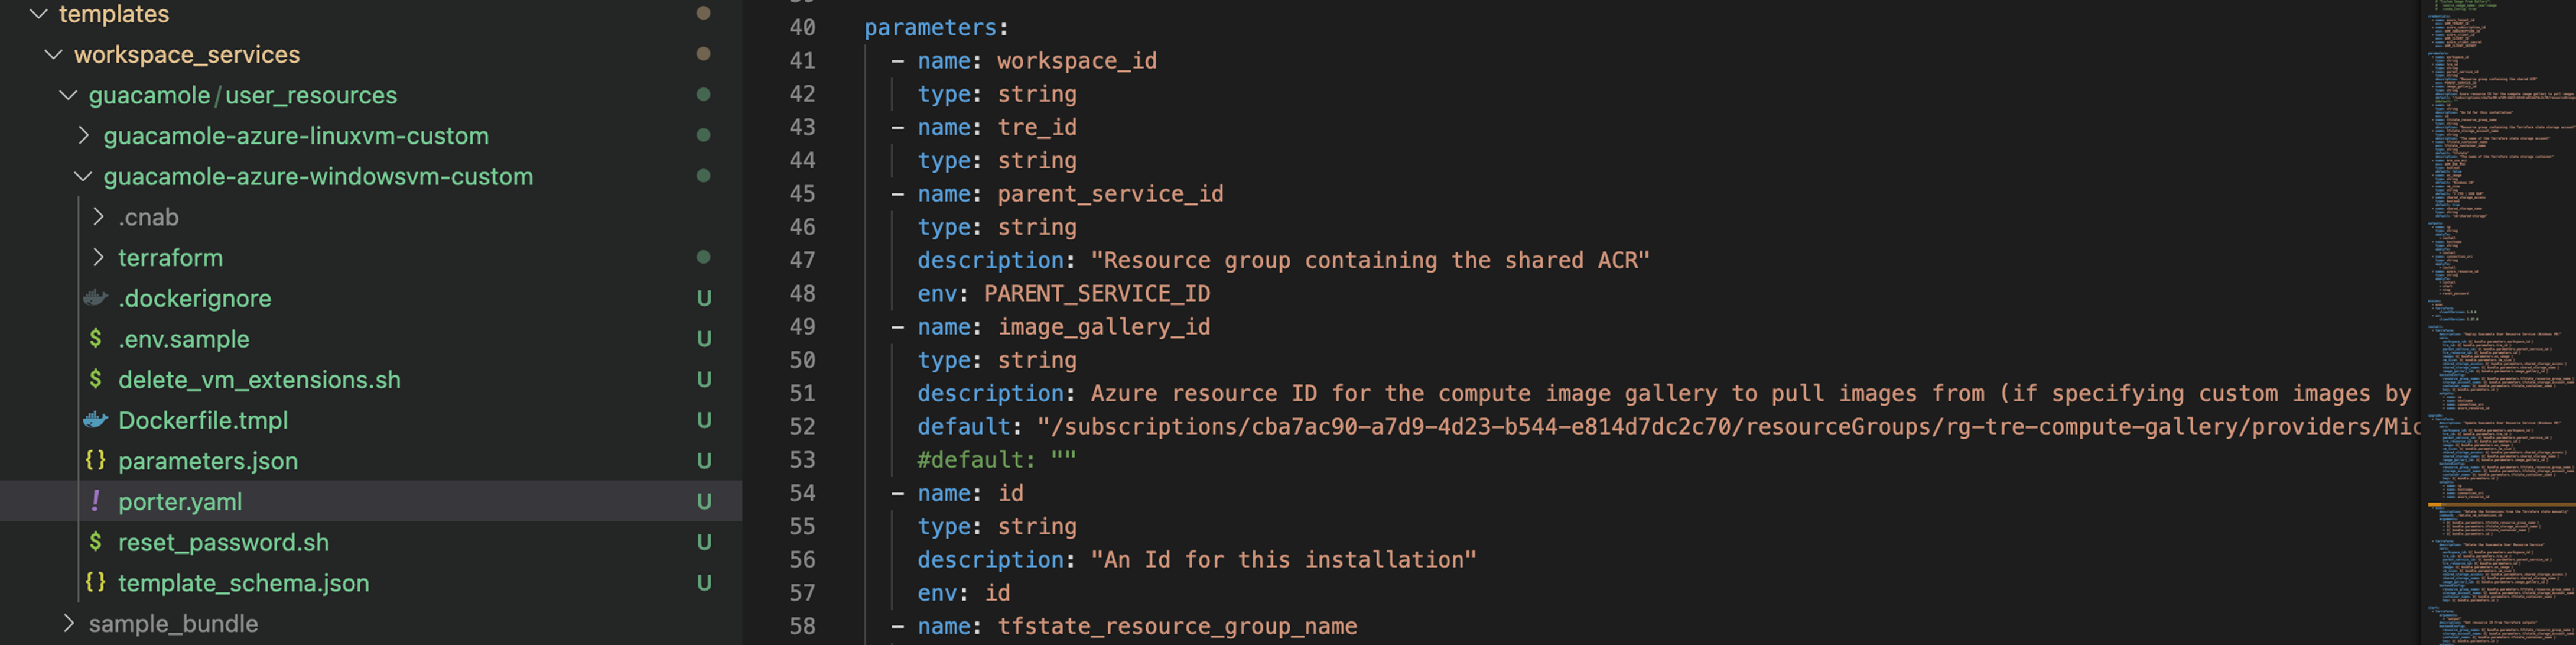The width and height of the screenshot is (2576, 645).
Task: Open Dockerfile.tmpl via its Docker whale icon
Action: point(95,420)
